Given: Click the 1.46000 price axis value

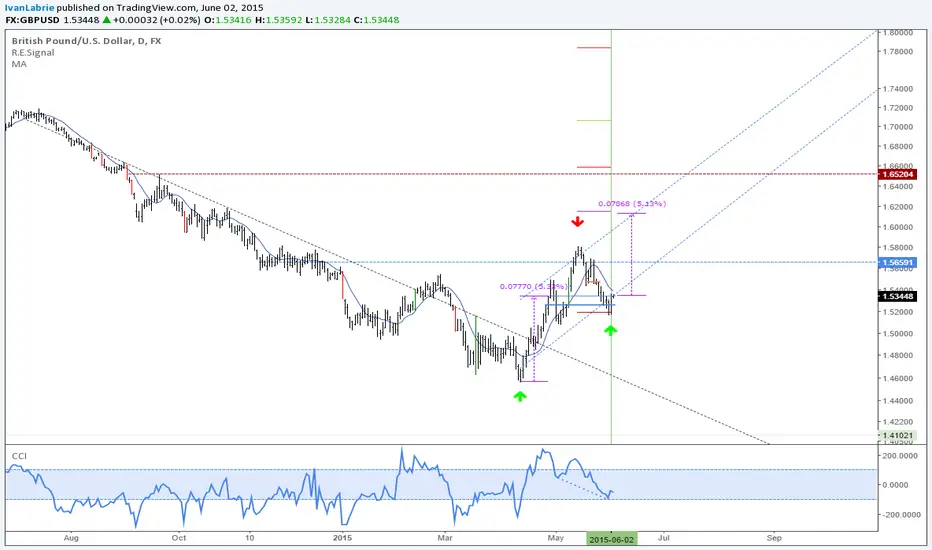Looking at the screenshot, I should pos(898,378).
